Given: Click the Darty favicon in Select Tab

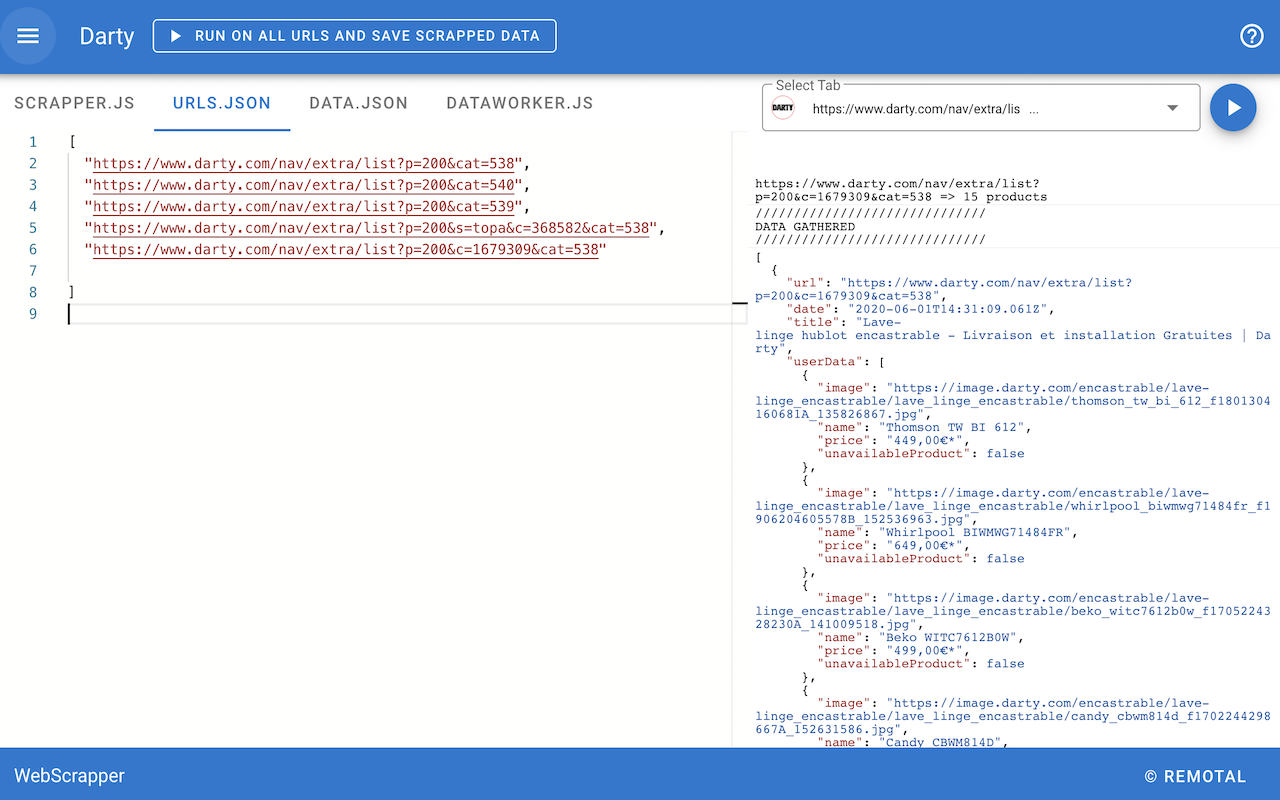Looking at the screenshot, I should [783, 108].
